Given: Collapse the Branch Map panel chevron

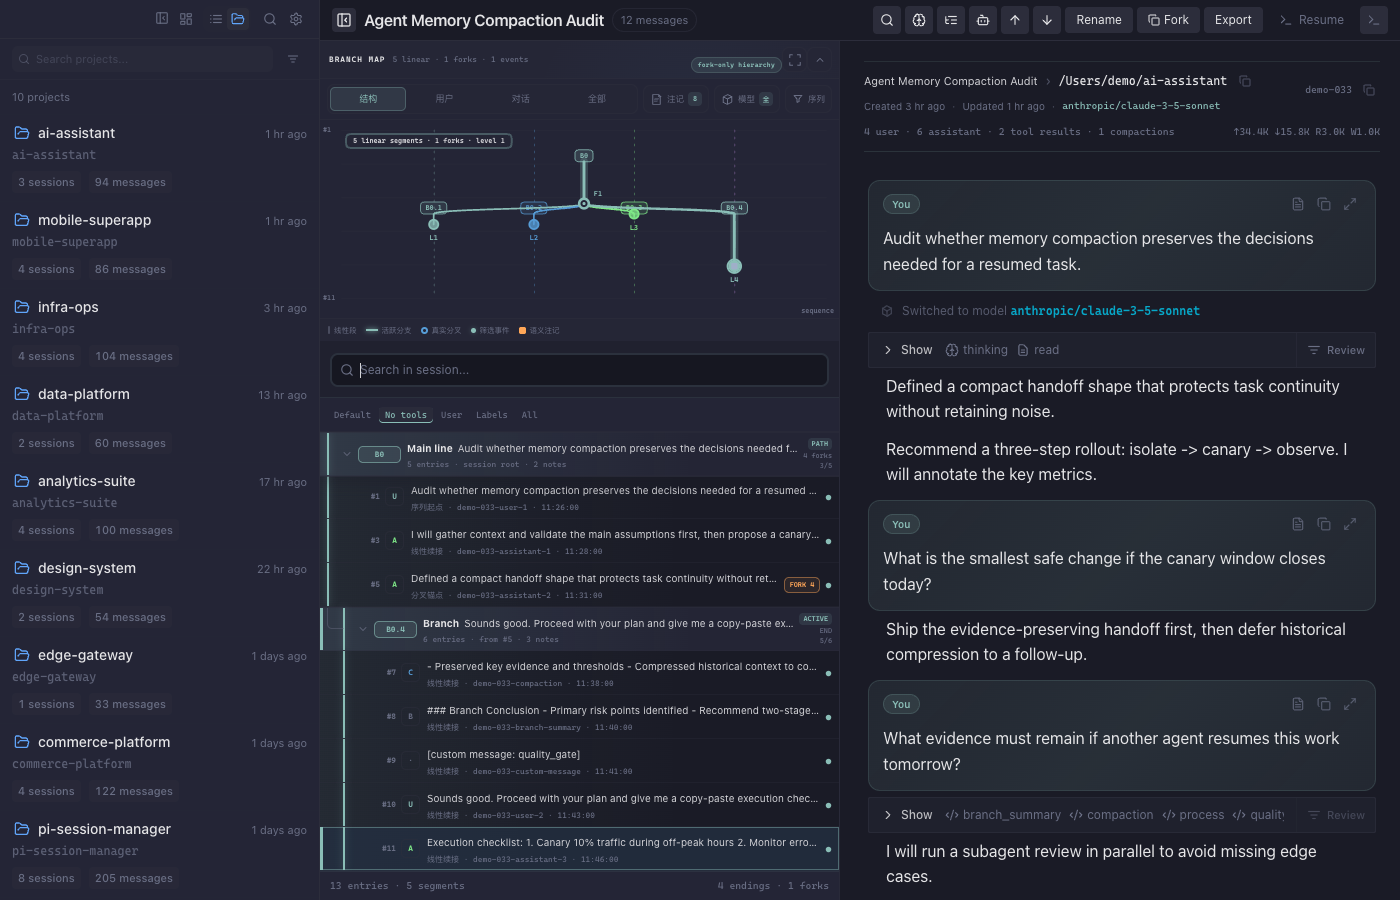Looking at the screenshot, I should coord(820,60).
